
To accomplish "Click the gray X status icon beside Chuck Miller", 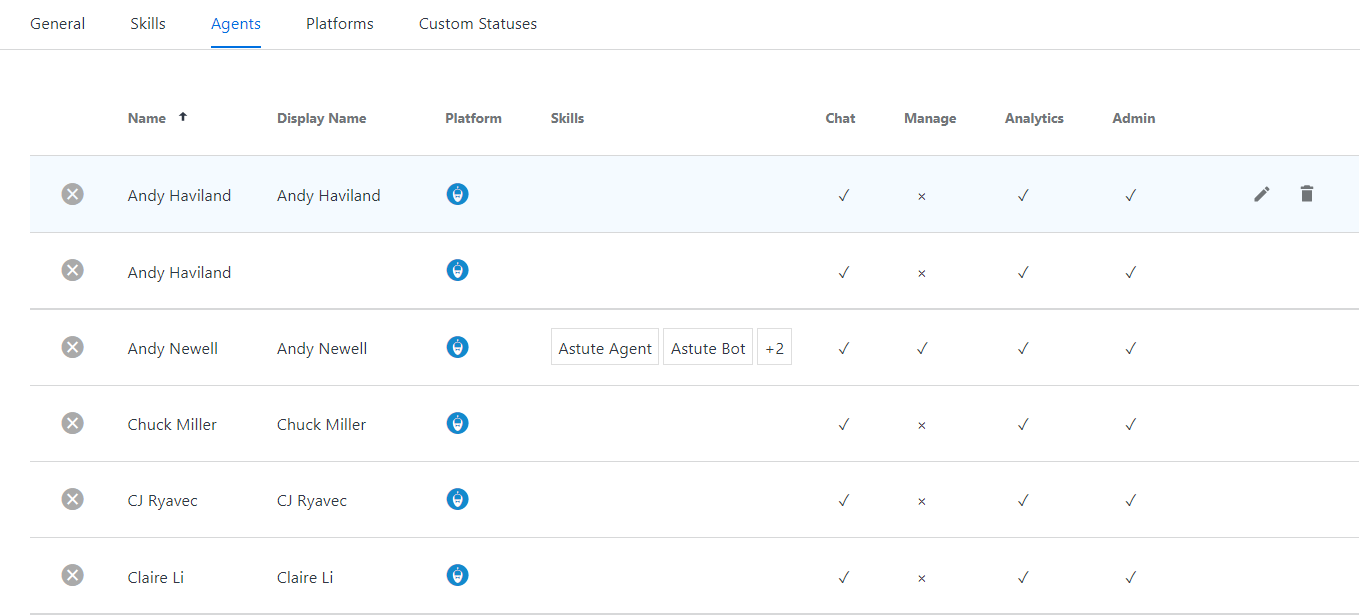I will [x=72, y=423].
